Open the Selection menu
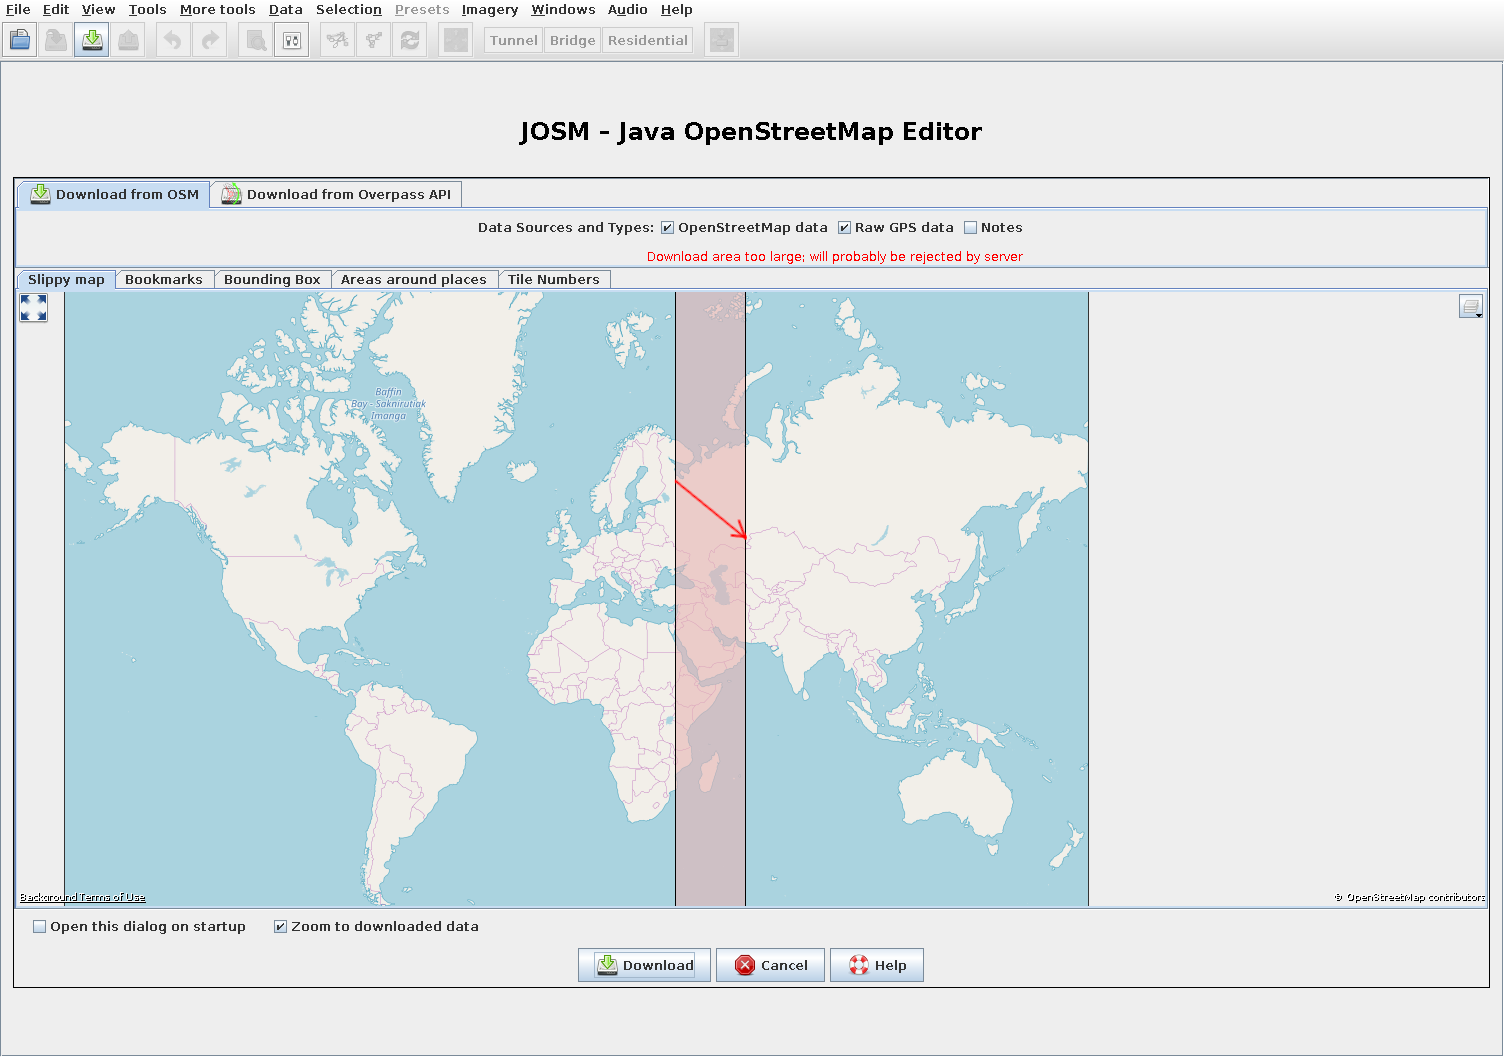Screen dimensions: 1504x1057 pos(349,10)
